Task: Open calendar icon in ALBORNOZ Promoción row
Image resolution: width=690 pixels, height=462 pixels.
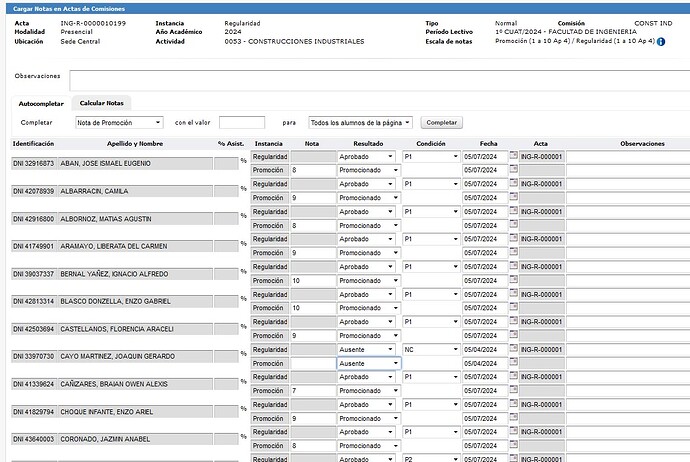Action: coord(514,224)
